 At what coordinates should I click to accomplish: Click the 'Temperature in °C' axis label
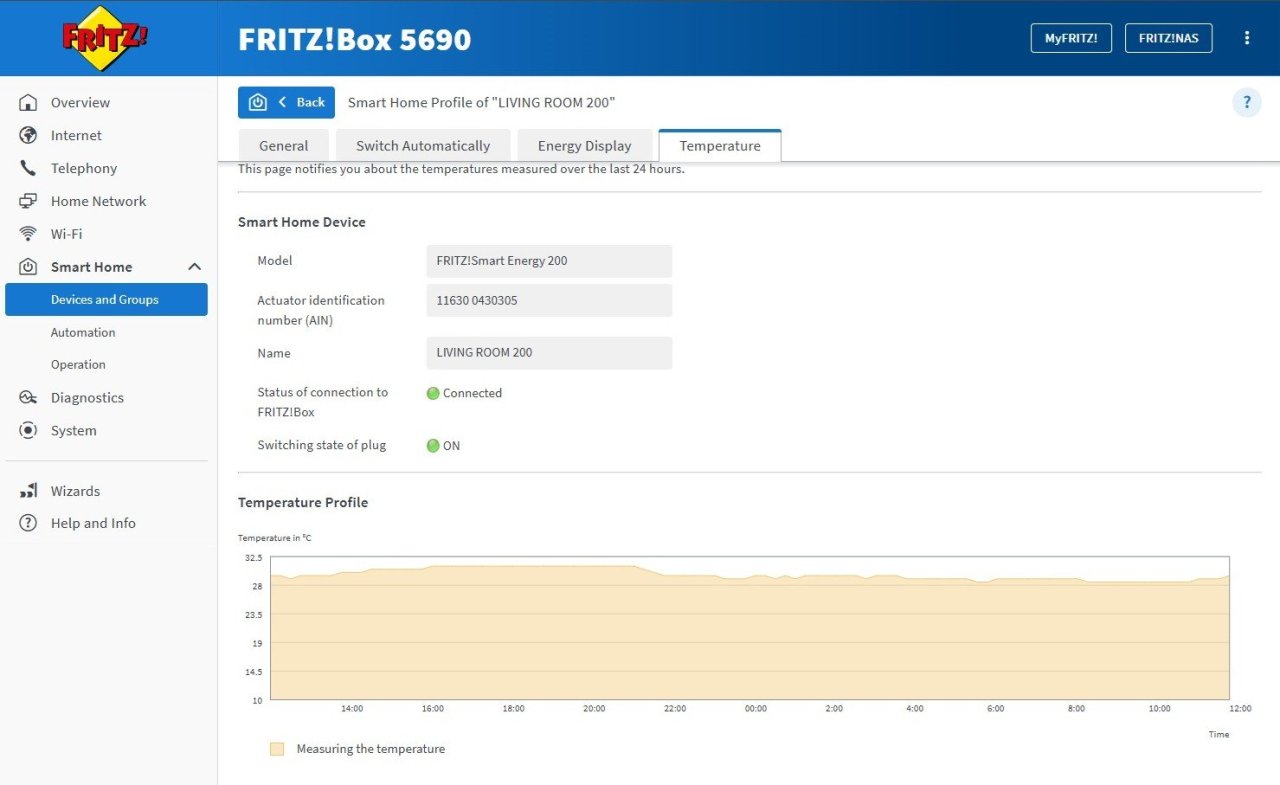(x=275, y=538)
